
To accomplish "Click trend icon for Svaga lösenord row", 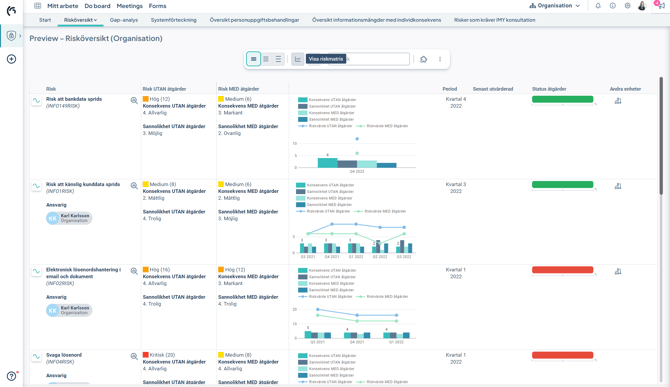I will point(36,356).
